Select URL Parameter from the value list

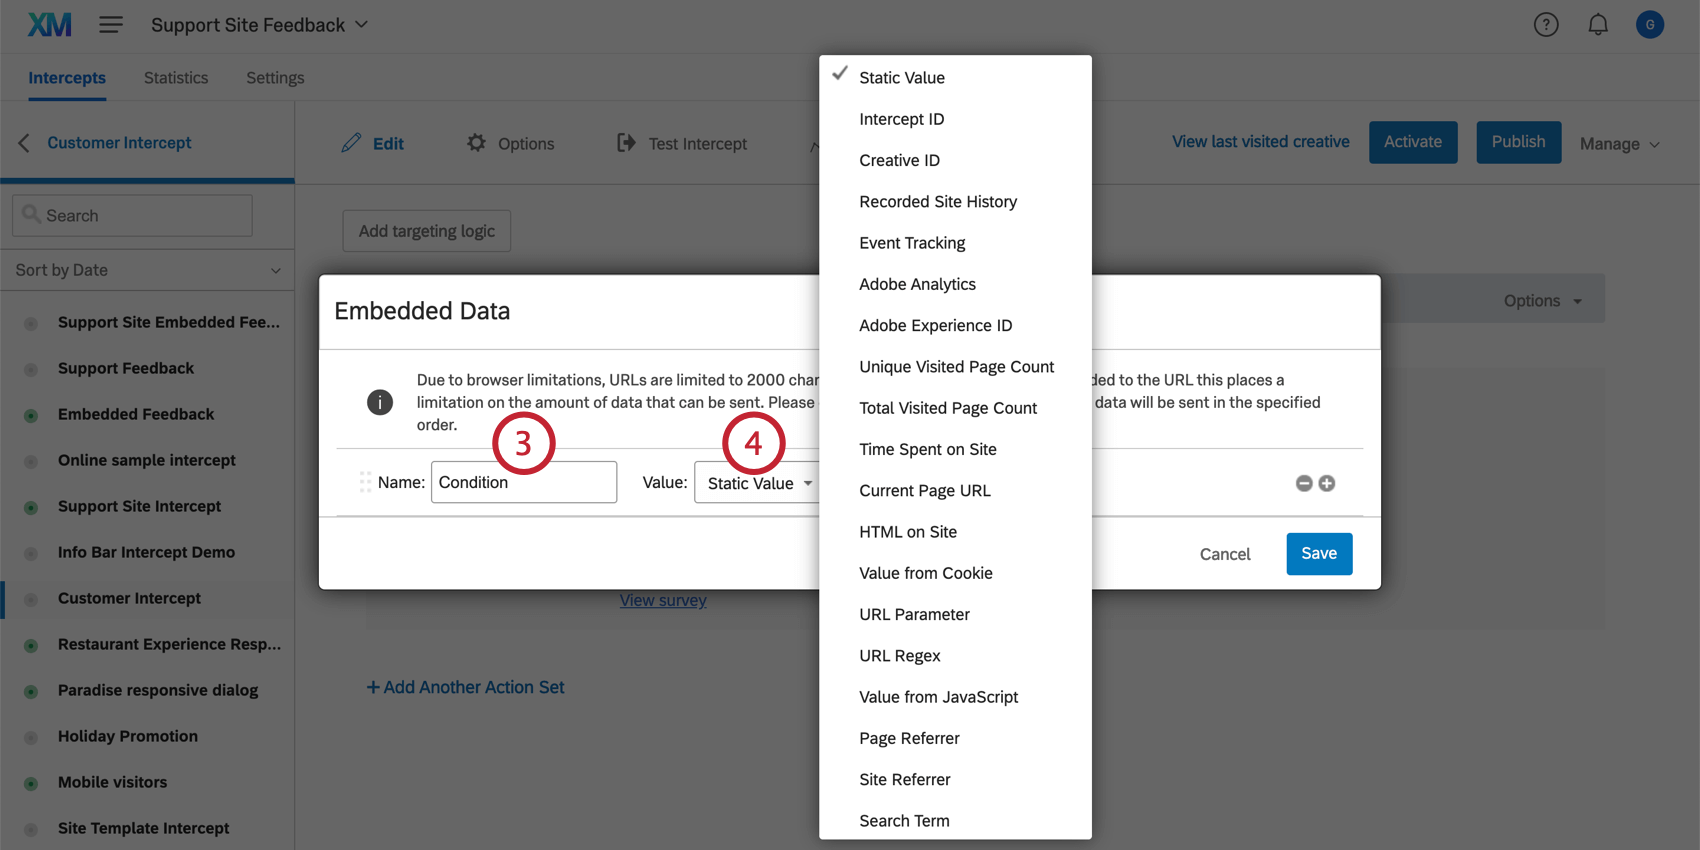[914, 614]
